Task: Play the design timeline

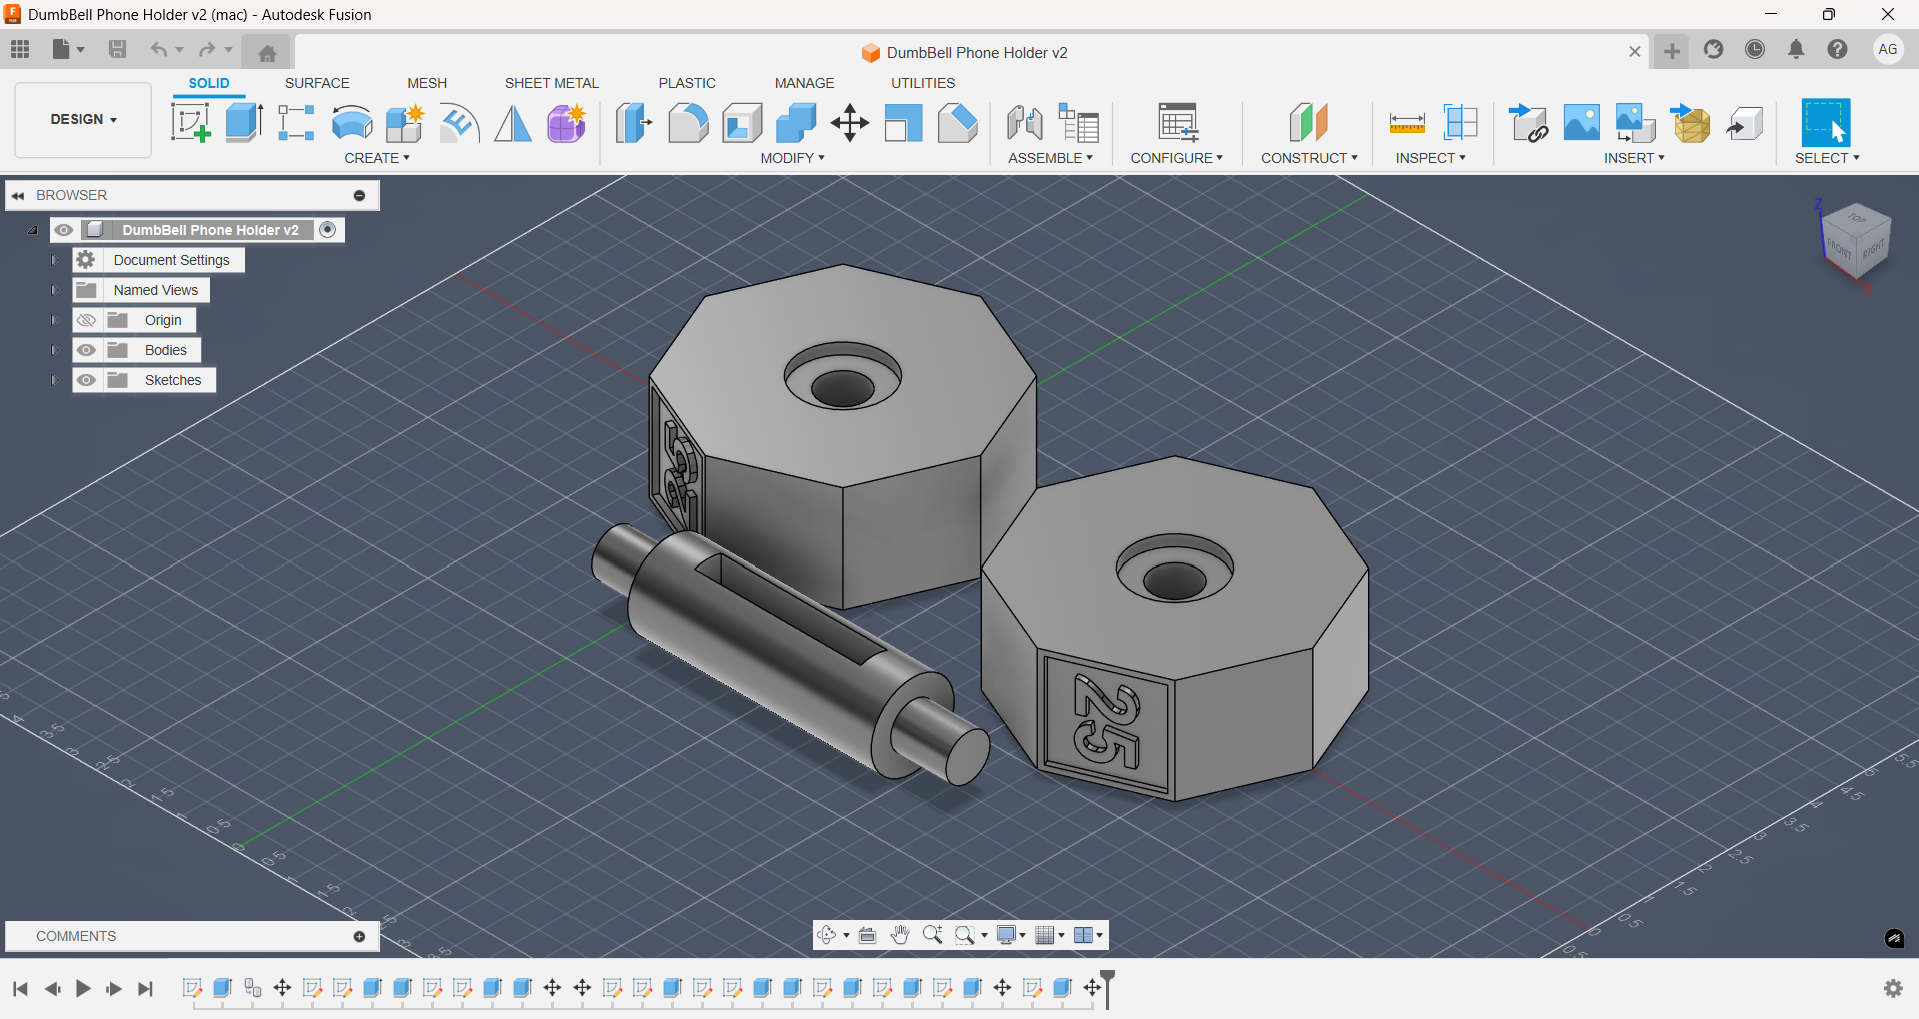Action: tap(83, 989)
